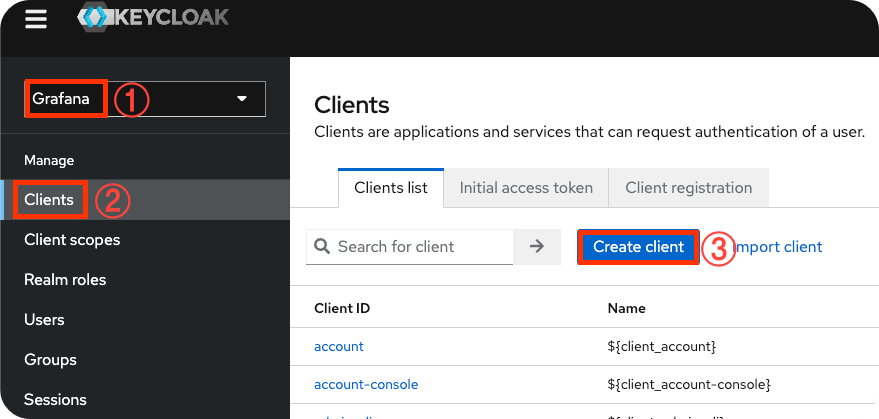Screen dimensions: 879x419
Task: Open the Client registration tab
Action: tap(689, 187)
